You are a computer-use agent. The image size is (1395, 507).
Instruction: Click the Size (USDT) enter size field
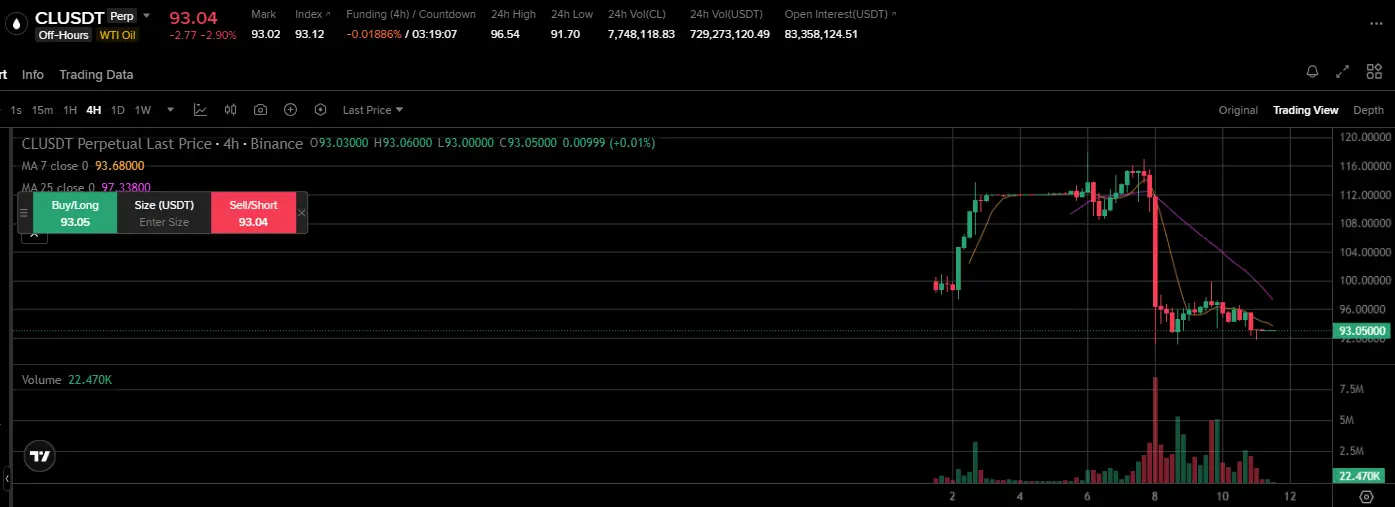pos(164,213)
